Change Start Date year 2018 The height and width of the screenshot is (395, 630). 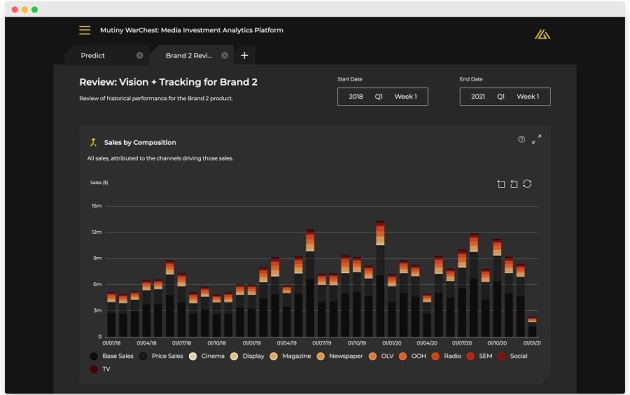click(x=356, y=96)
